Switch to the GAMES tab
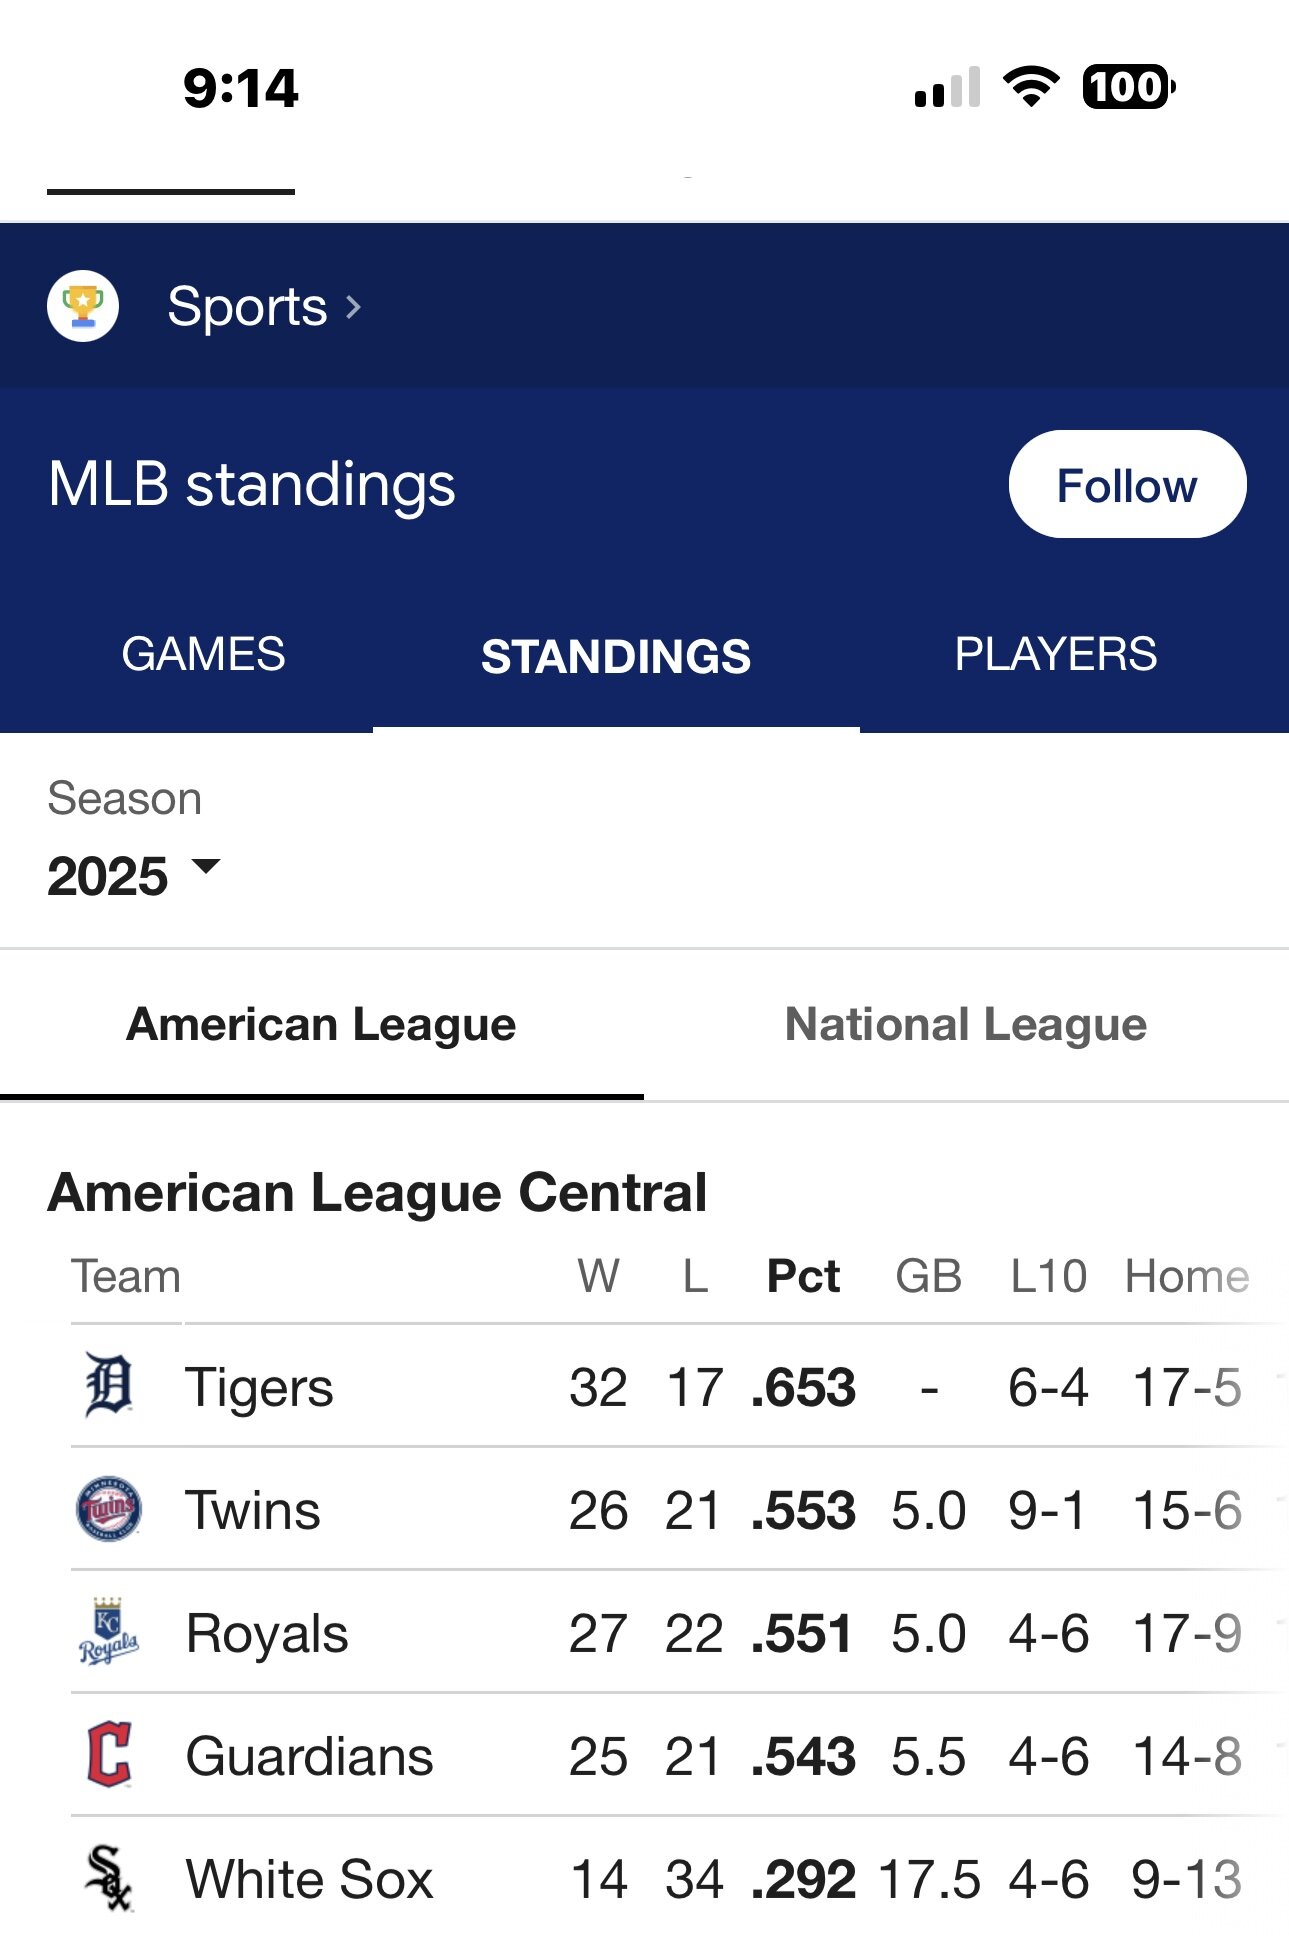This screenshot has height=1940, width=1289. coord(203,655)
